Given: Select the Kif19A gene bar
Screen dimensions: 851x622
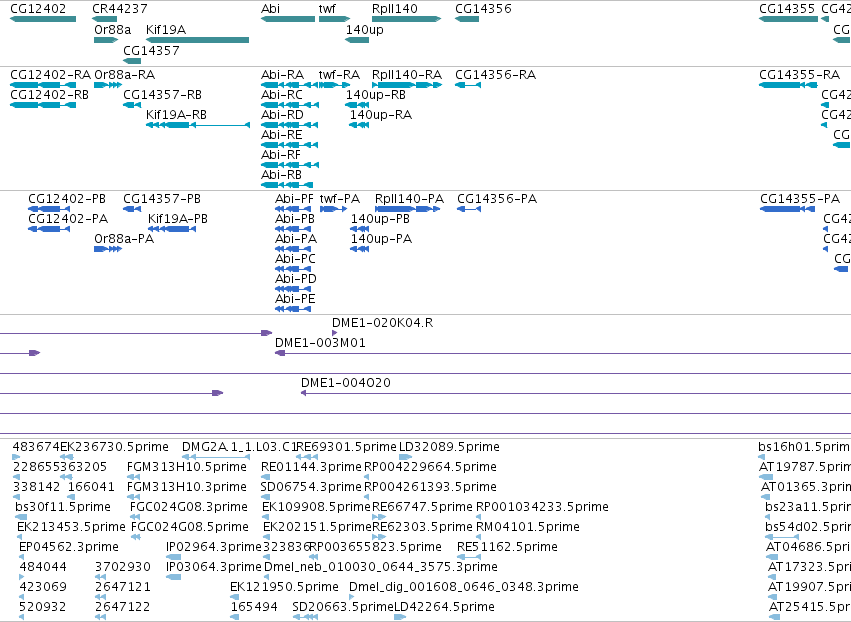Looking at the screenshot, I should coord(198,40).
